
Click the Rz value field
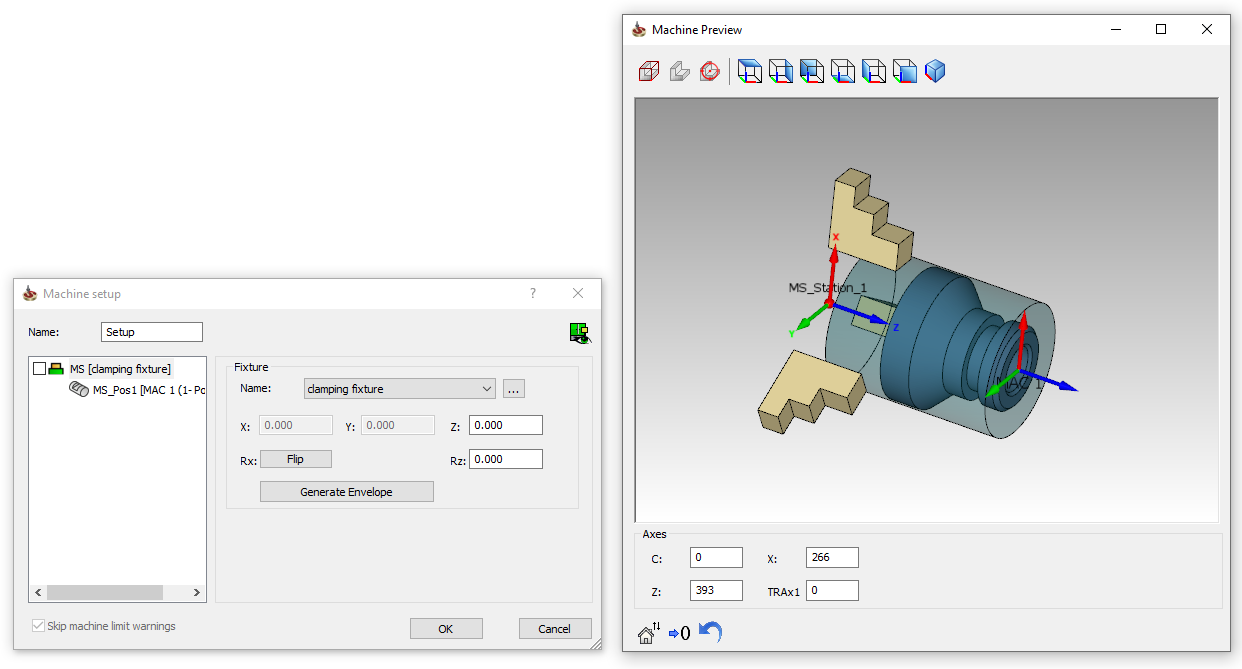[x=506, y=459]
